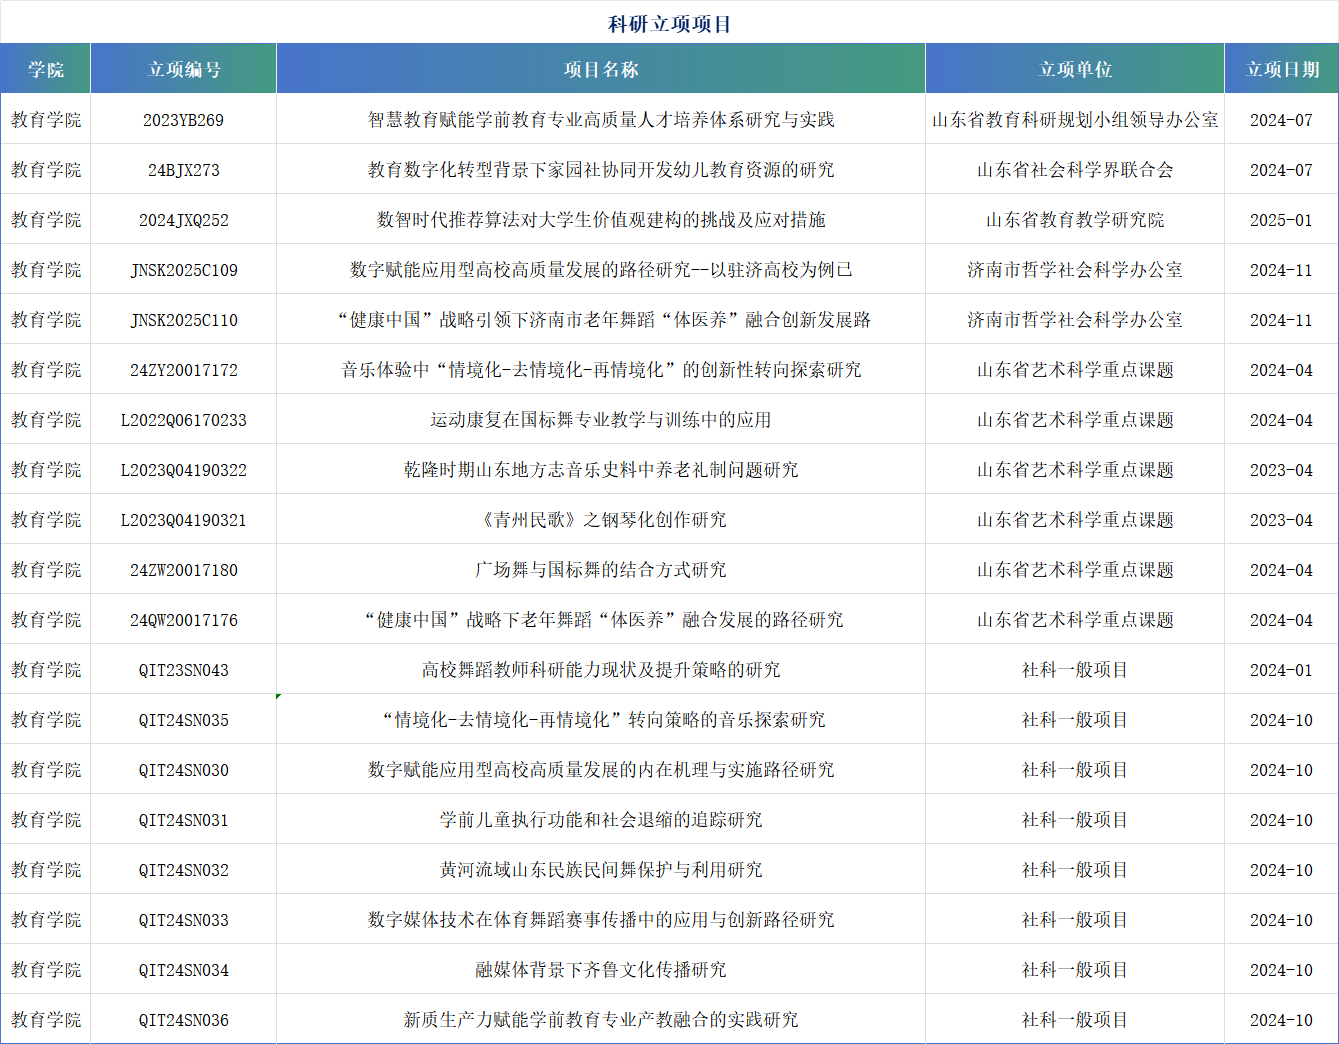Click the 立项日期 column header

tap(1282, 69)
